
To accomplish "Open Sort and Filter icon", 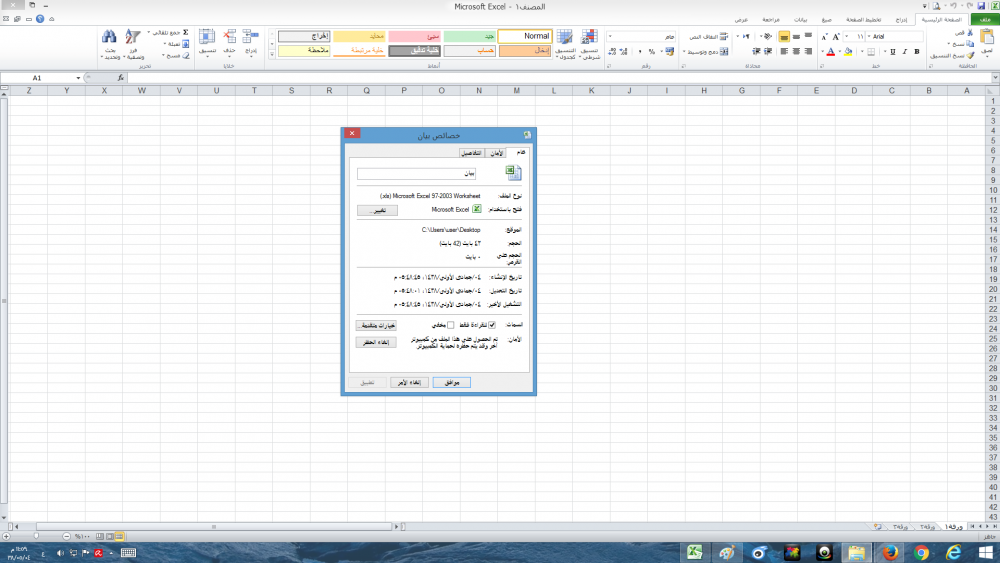I will [x=133, y=36].
